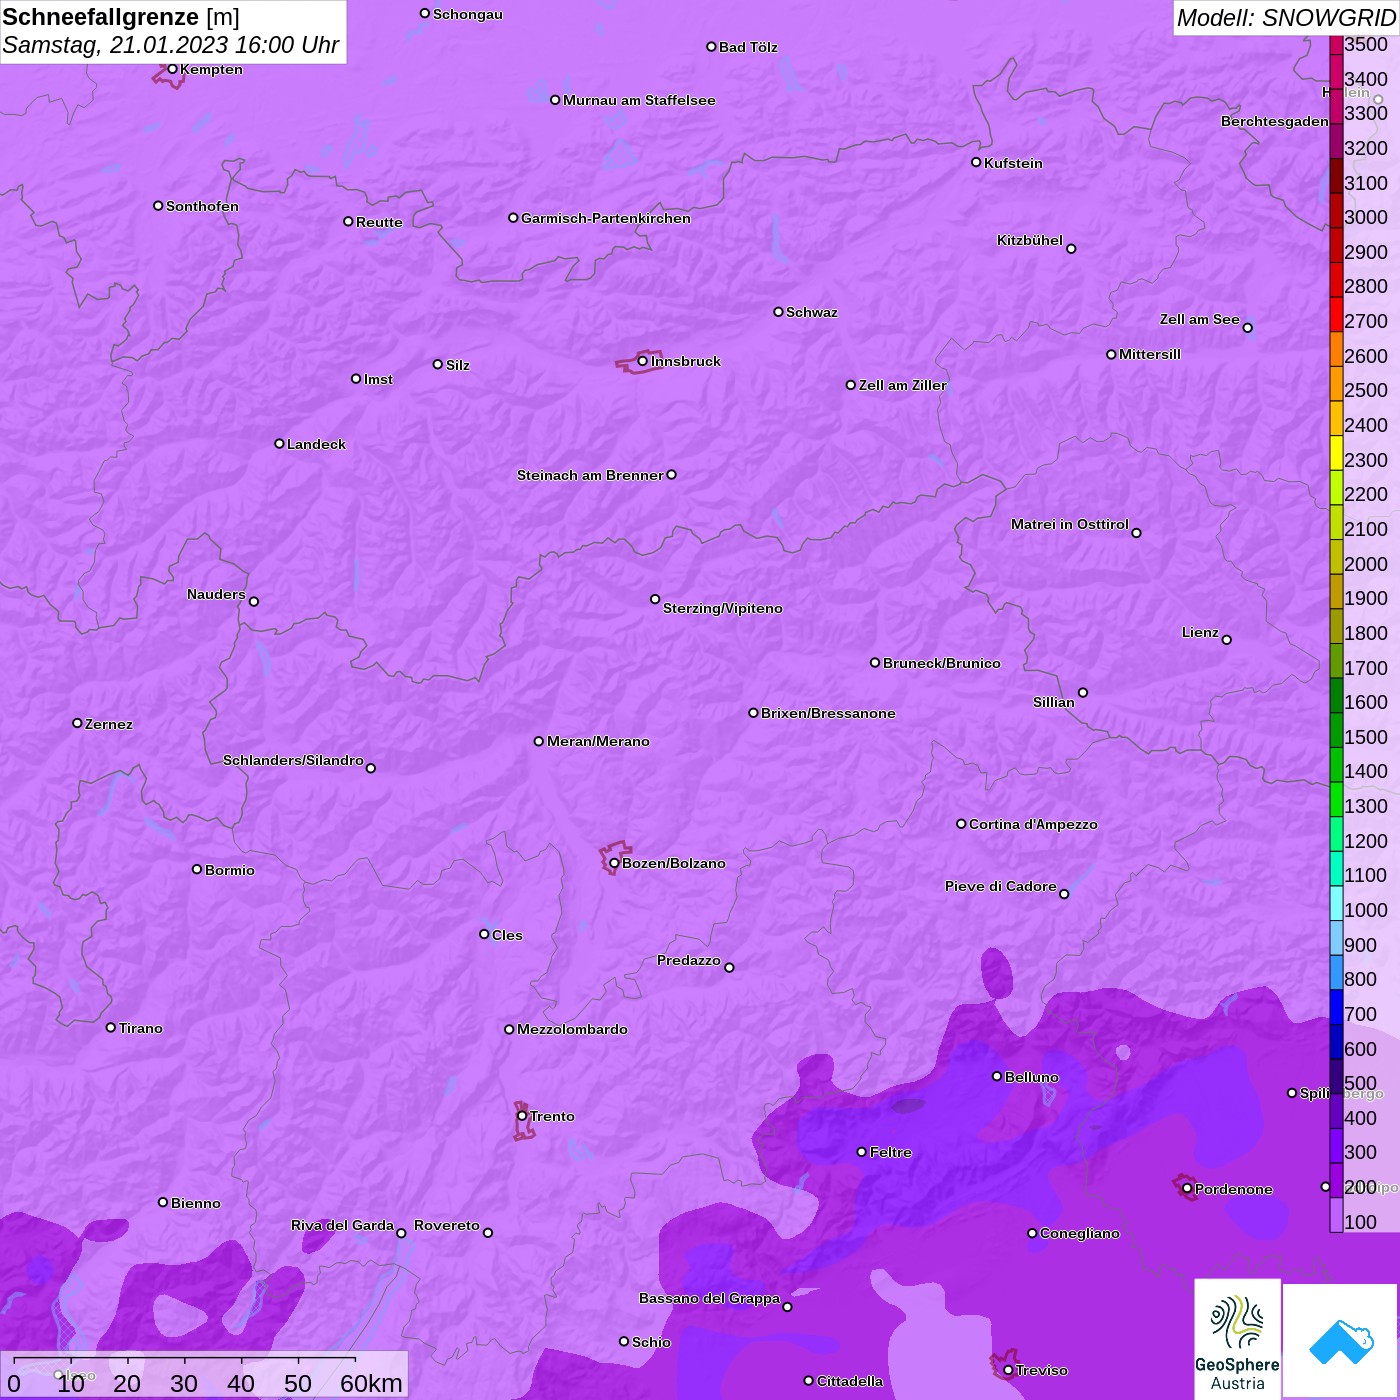Click the Garmisch-Partenkirchen label

[606, 218]
